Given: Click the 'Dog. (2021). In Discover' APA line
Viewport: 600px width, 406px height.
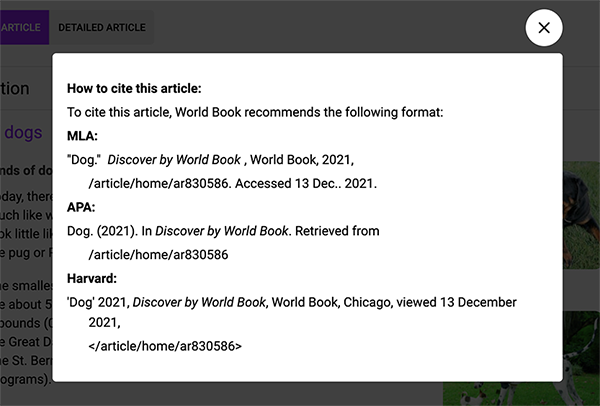Looking at the screenshot, I should 223,231.
